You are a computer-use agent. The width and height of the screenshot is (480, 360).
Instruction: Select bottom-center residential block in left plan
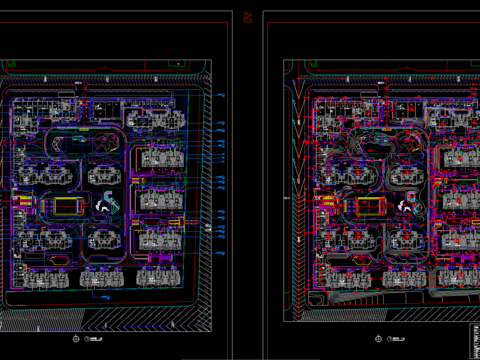coord(102,278)
